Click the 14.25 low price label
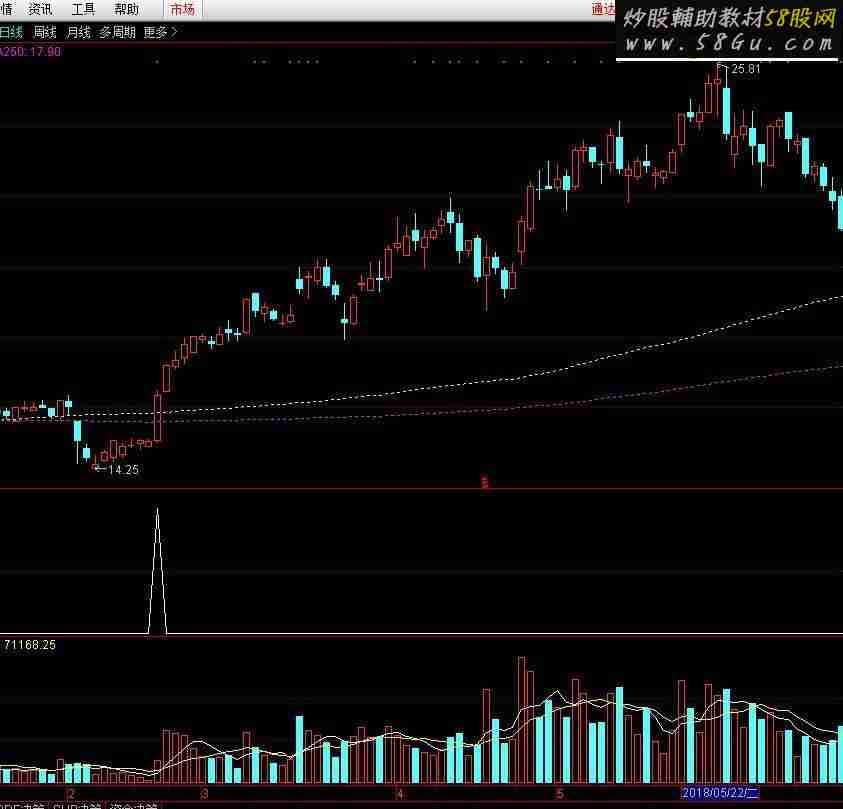843x809 pixels. (123, 470)
